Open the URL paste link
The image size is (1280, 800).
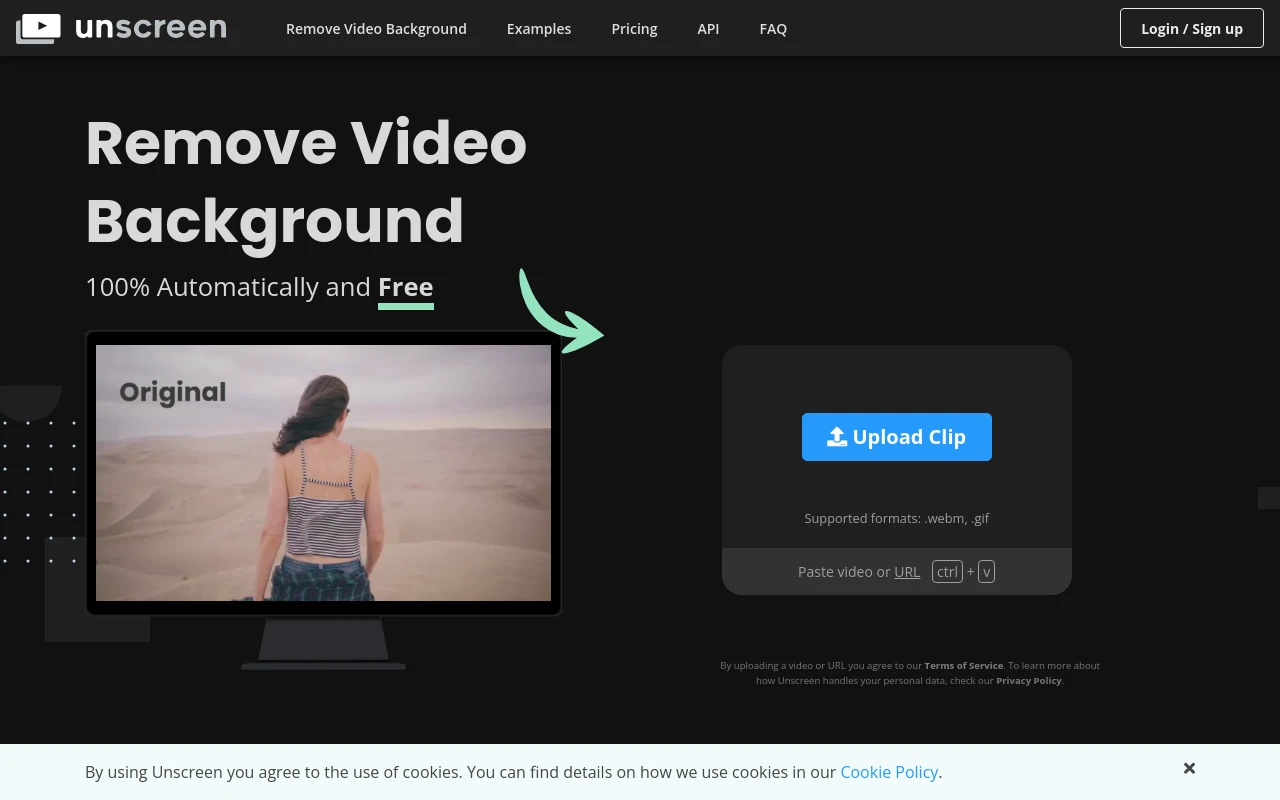pyautogui.click(x=906, y=571)
